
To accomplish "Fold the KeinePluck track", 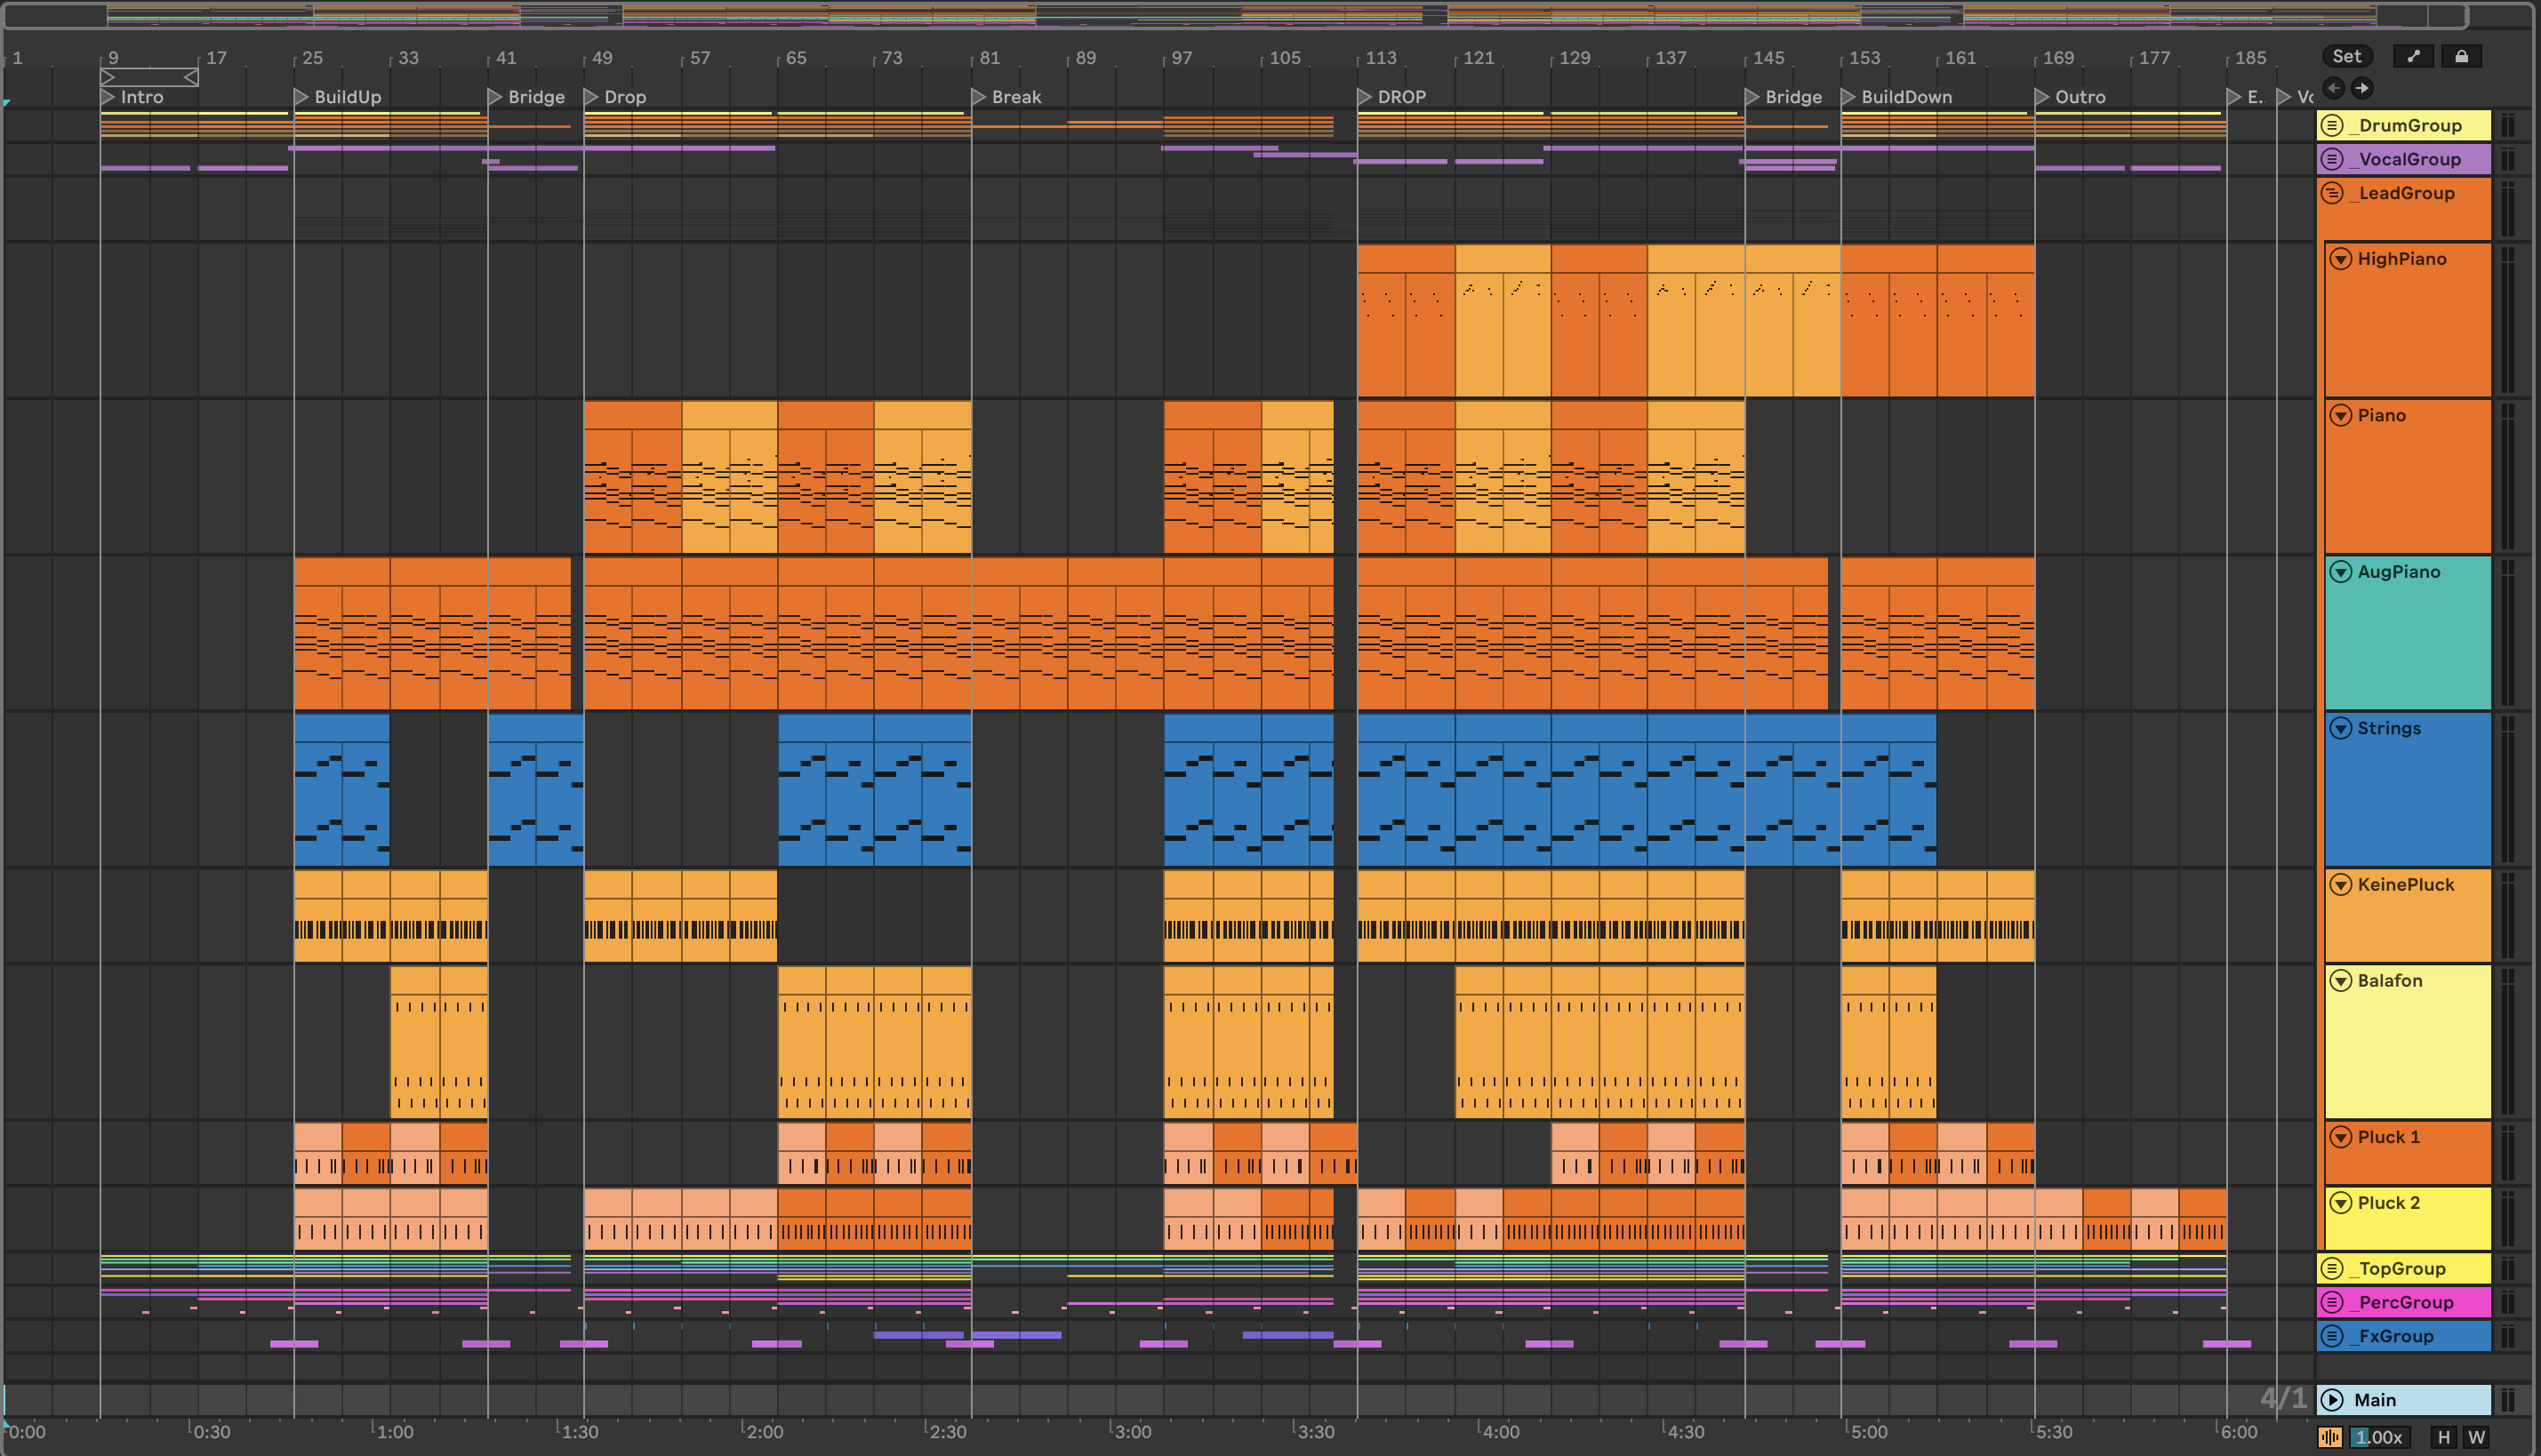I will tap(2341, 884).
